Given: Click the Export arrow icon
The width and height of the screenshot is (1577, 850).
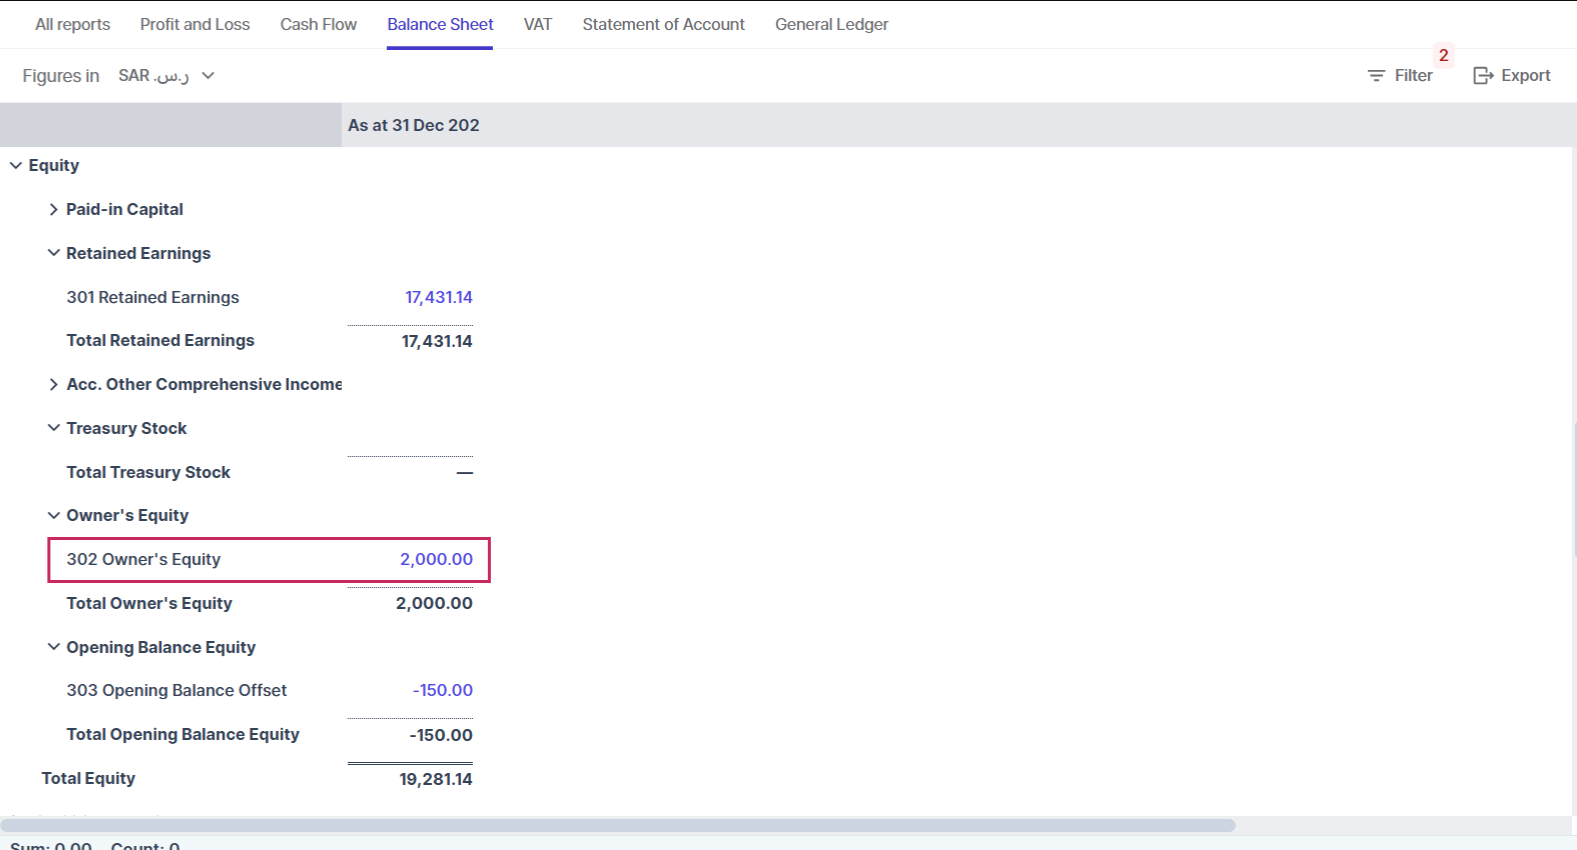Looking at the screenshot, I should (x=1483, y=76).
